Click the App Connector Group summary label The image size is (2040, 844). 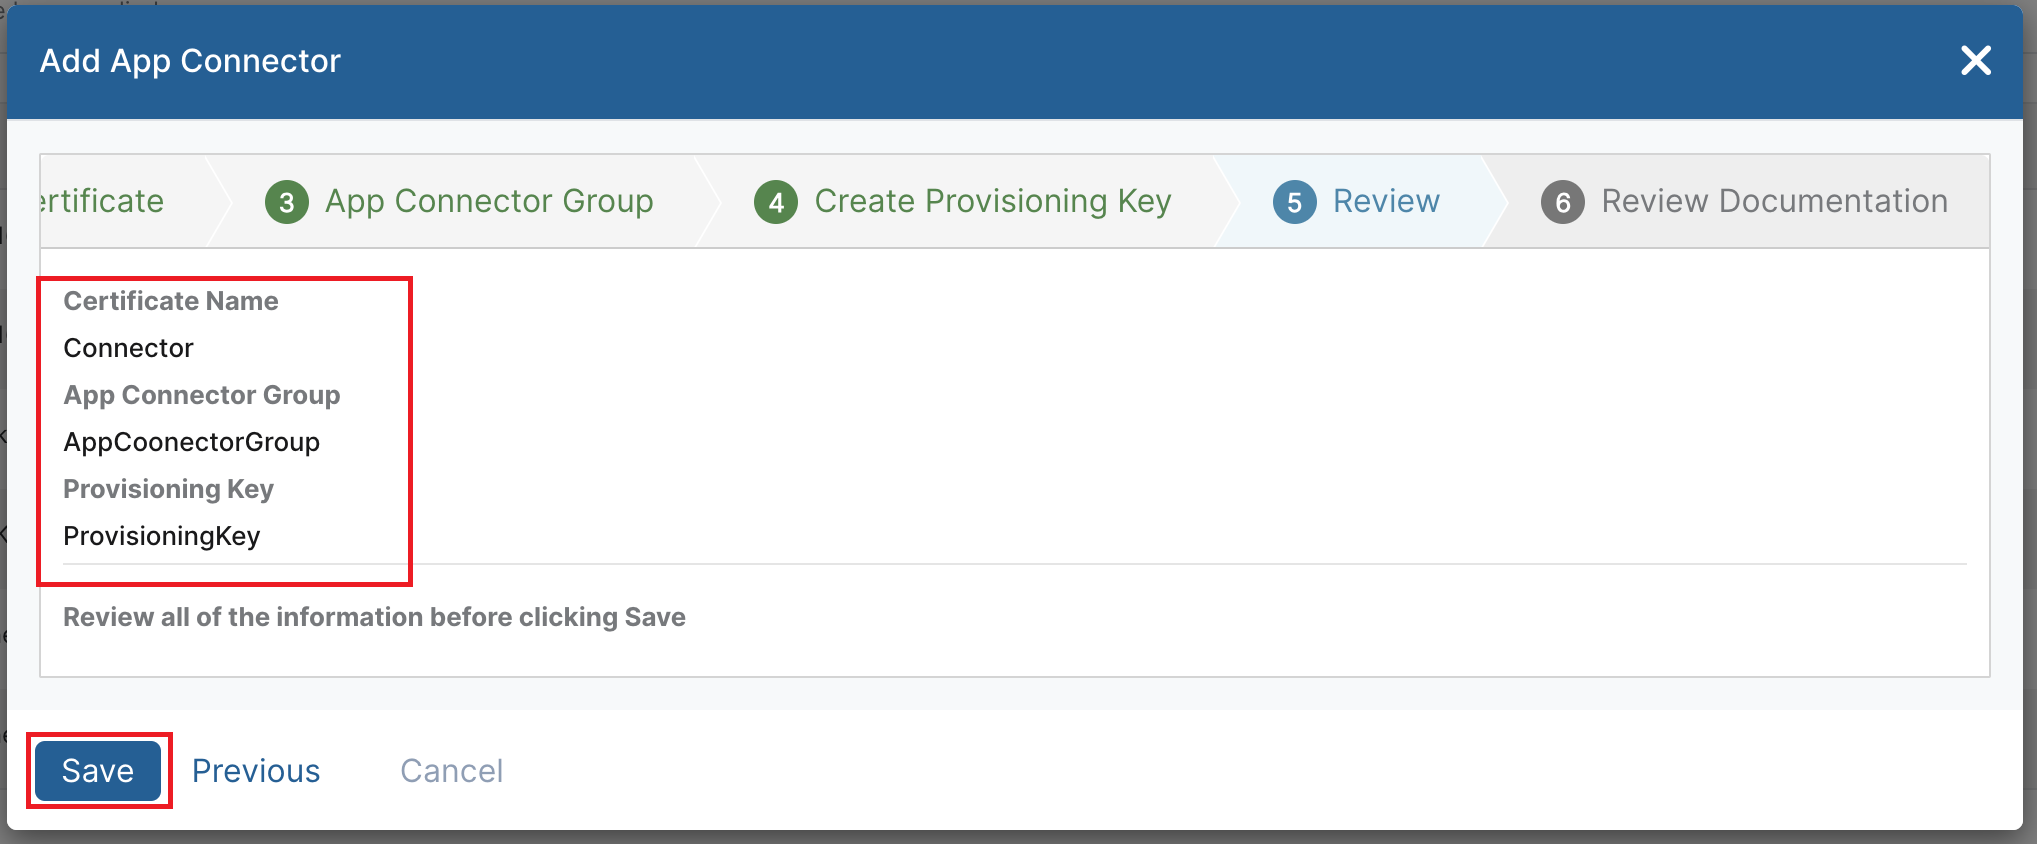202,395
